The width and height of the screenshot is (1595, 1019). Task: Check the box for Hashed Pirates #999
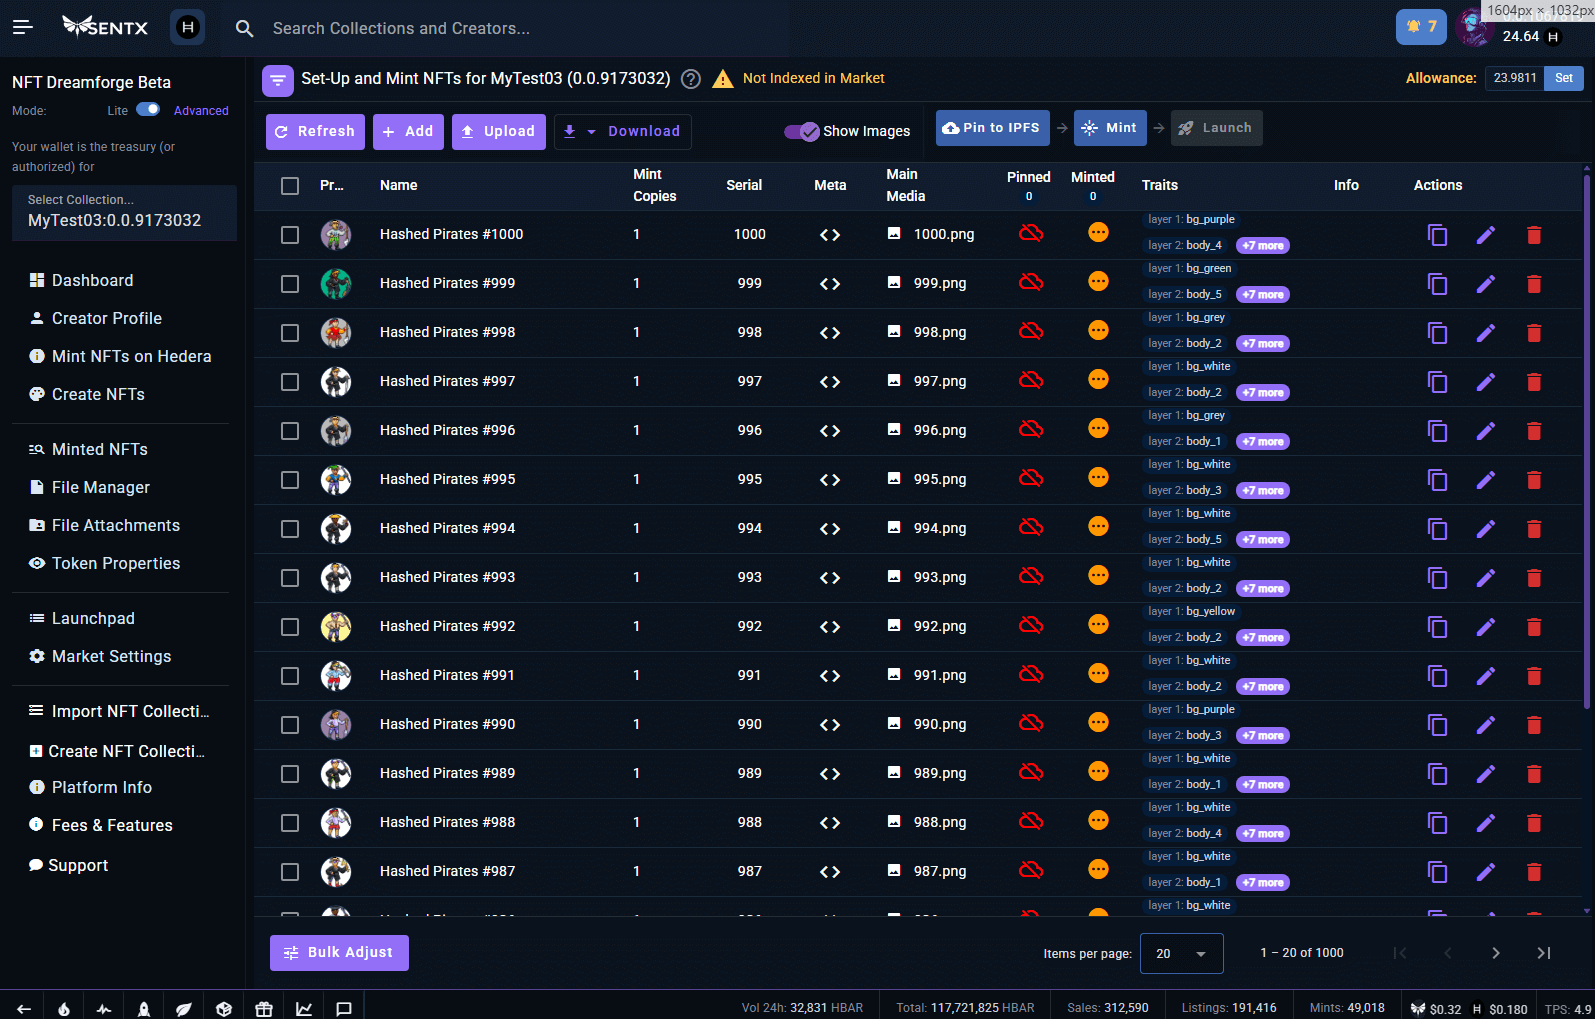290,284
